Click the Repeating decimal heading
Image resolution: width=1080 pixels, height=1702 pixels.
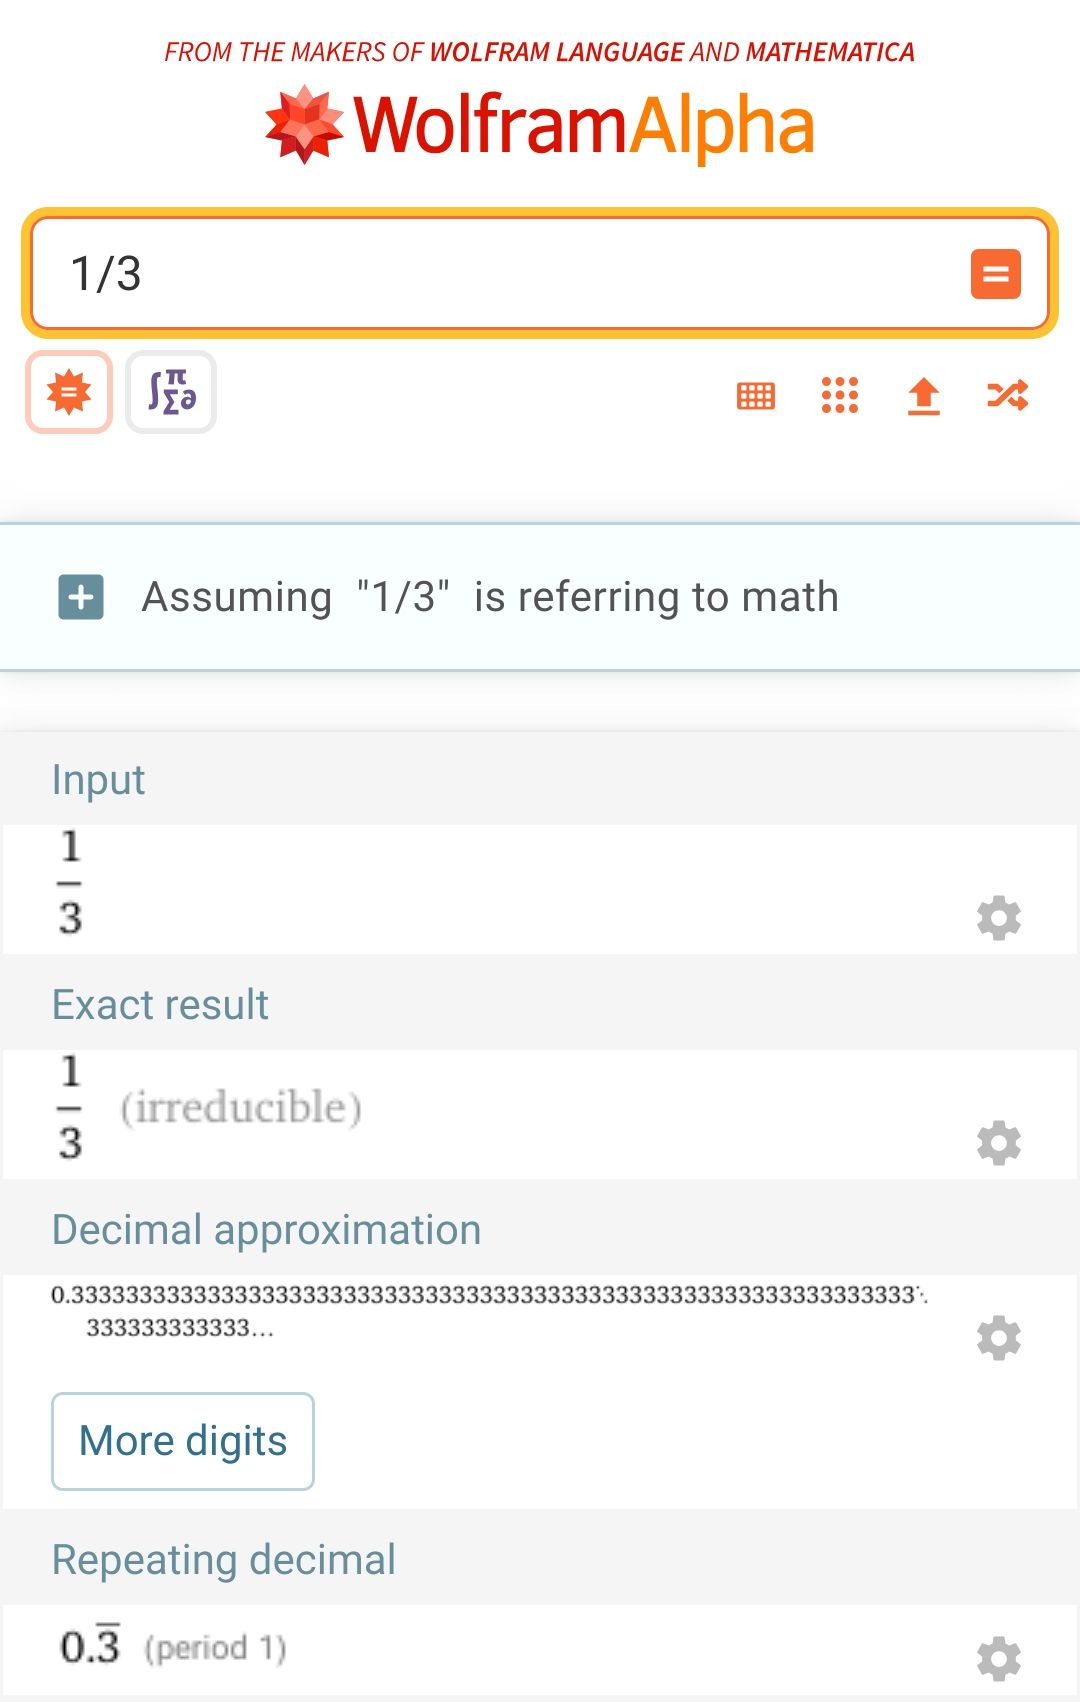pos(224,1560)
